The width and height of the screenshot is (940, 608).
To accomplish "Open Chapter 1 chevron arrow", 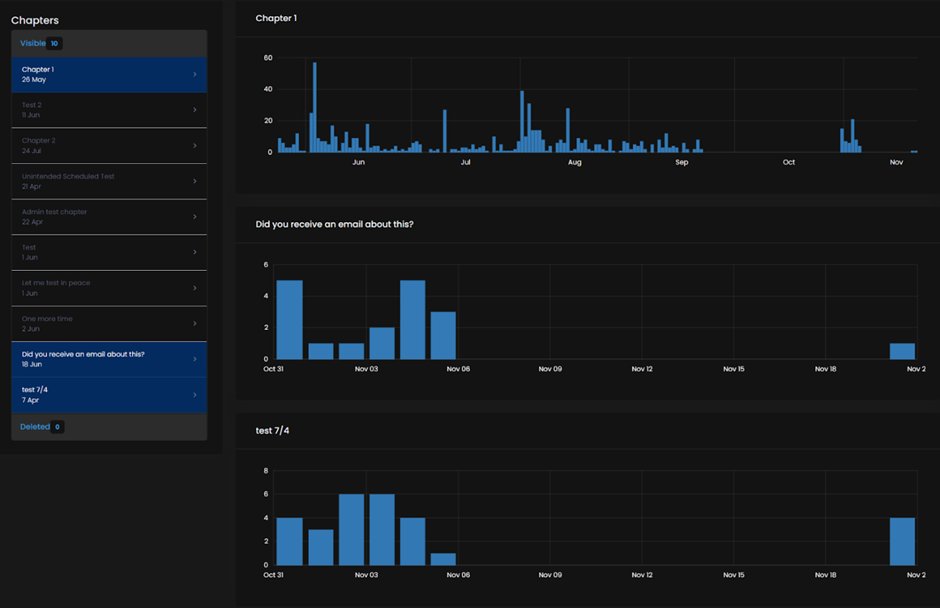I will coord(195,74).
